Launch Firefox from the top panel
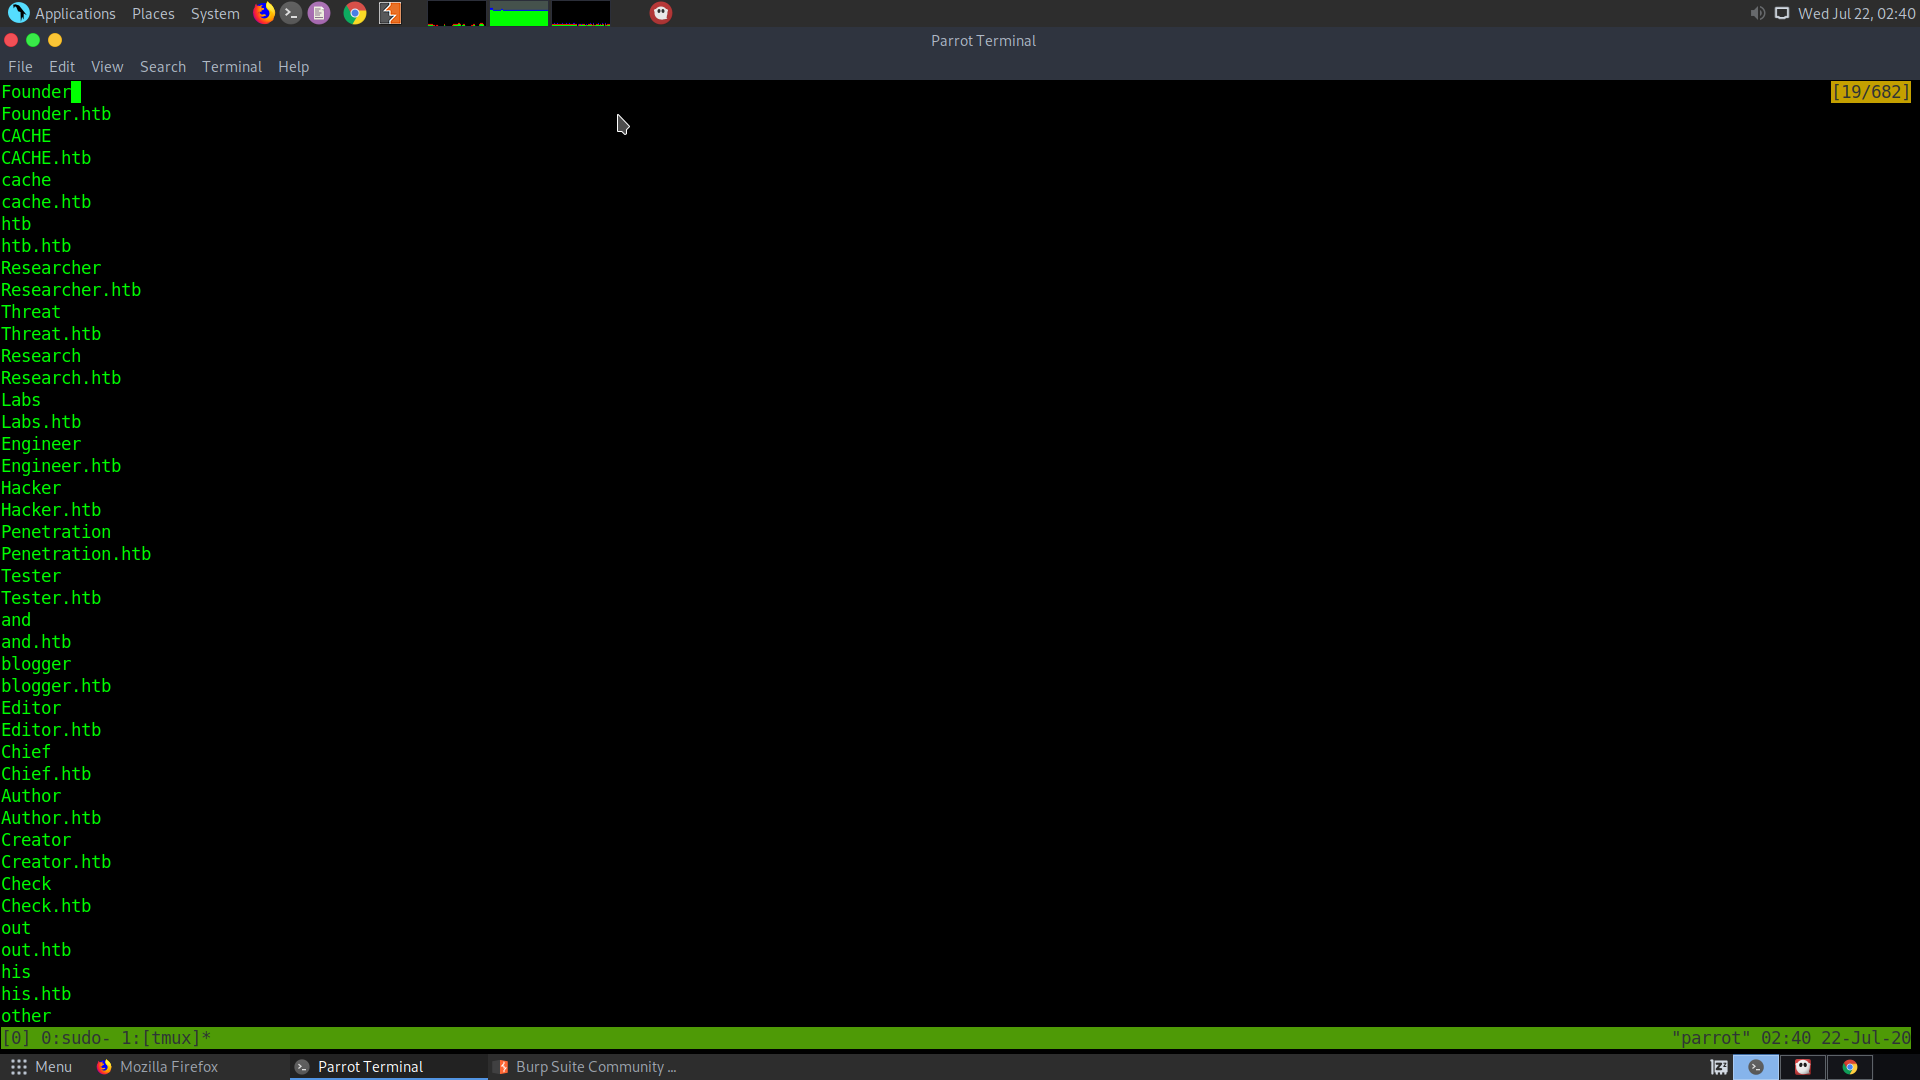The image size is (1920, 1080). tap(264, 13)
